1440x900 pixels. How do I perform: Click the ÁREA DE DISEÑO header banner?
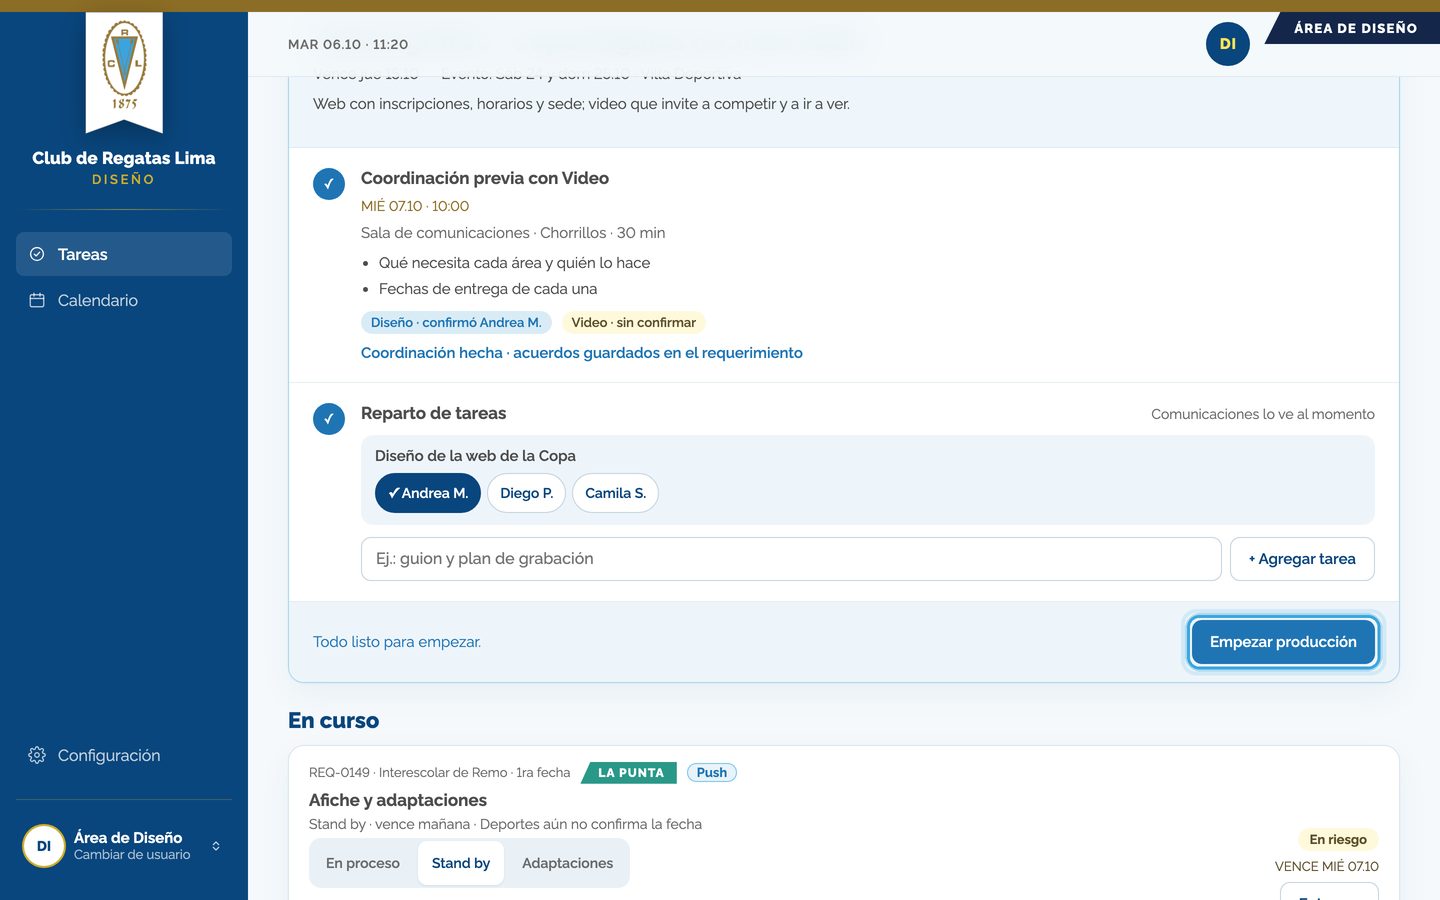point(1355,28)
